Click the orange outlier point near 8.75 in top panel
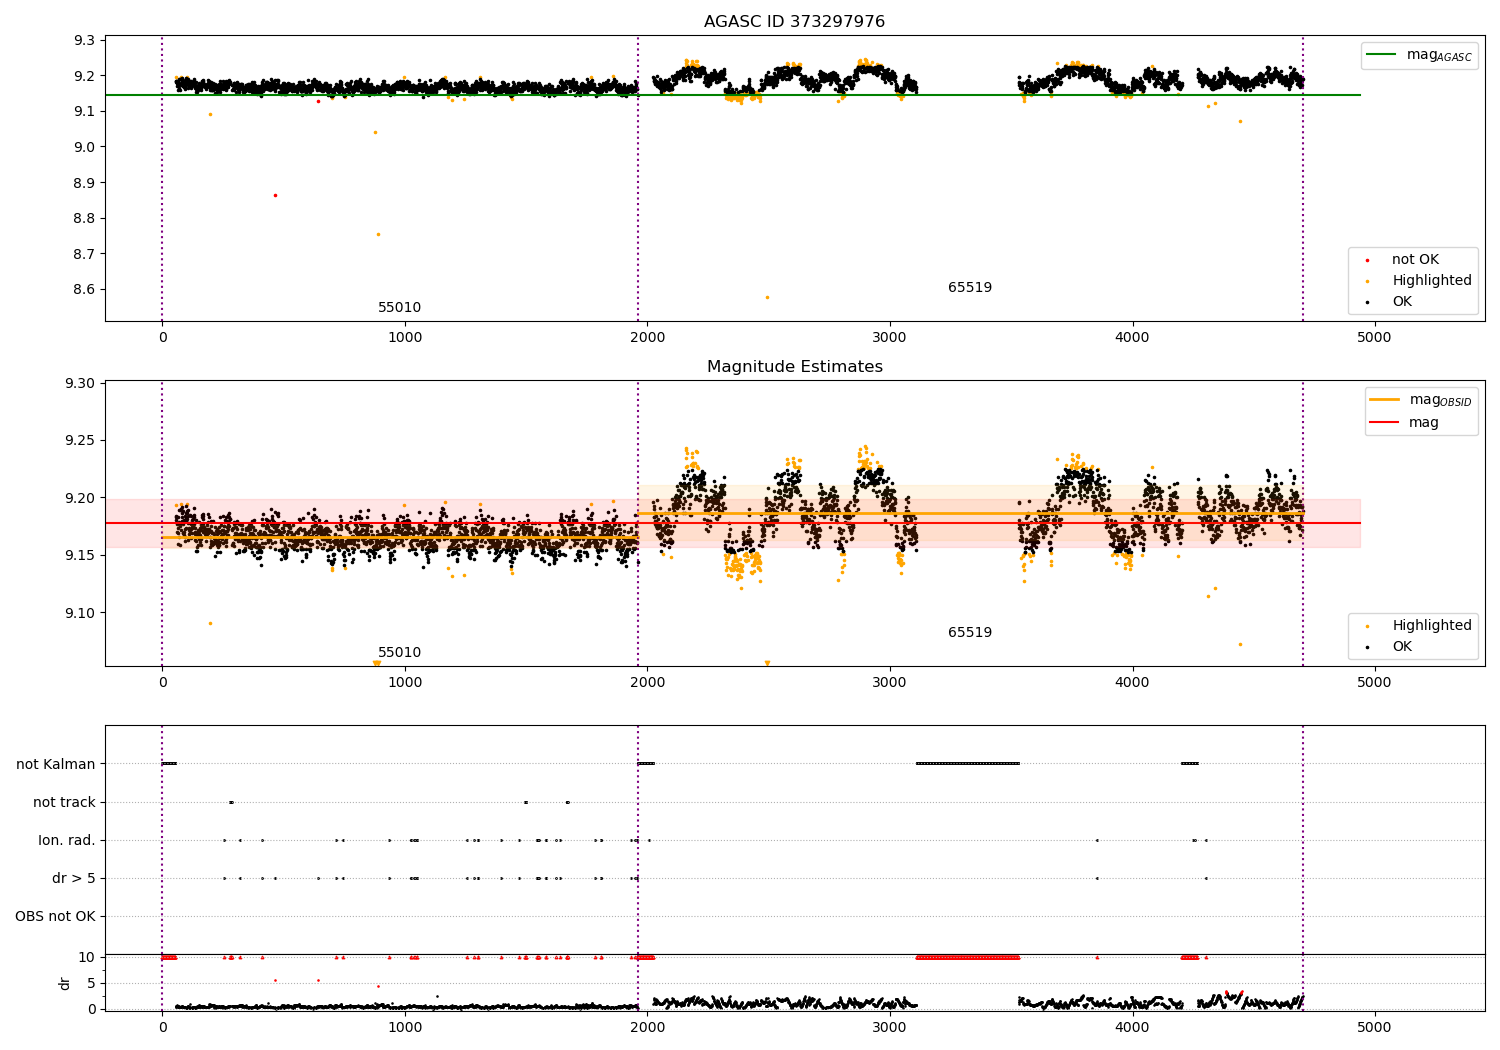The width and height of the screenshot is (1500, 1050). tap(378, 234)
